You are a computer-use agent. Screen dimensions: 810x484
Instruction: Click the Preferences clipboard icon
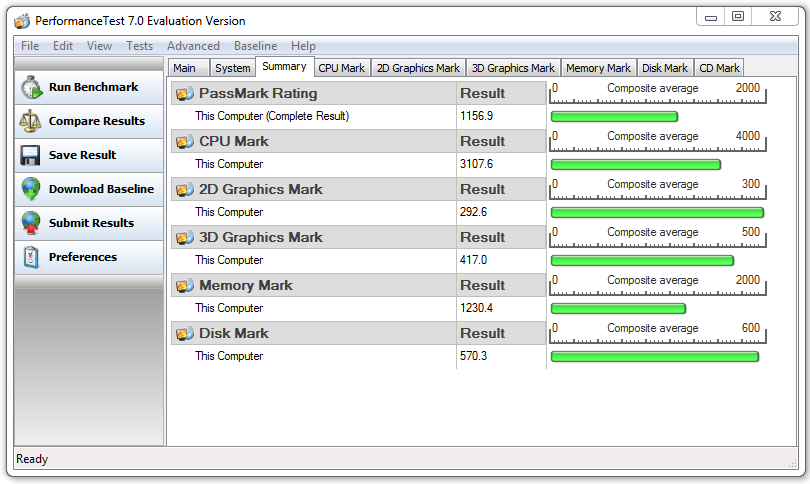point(31,257)
